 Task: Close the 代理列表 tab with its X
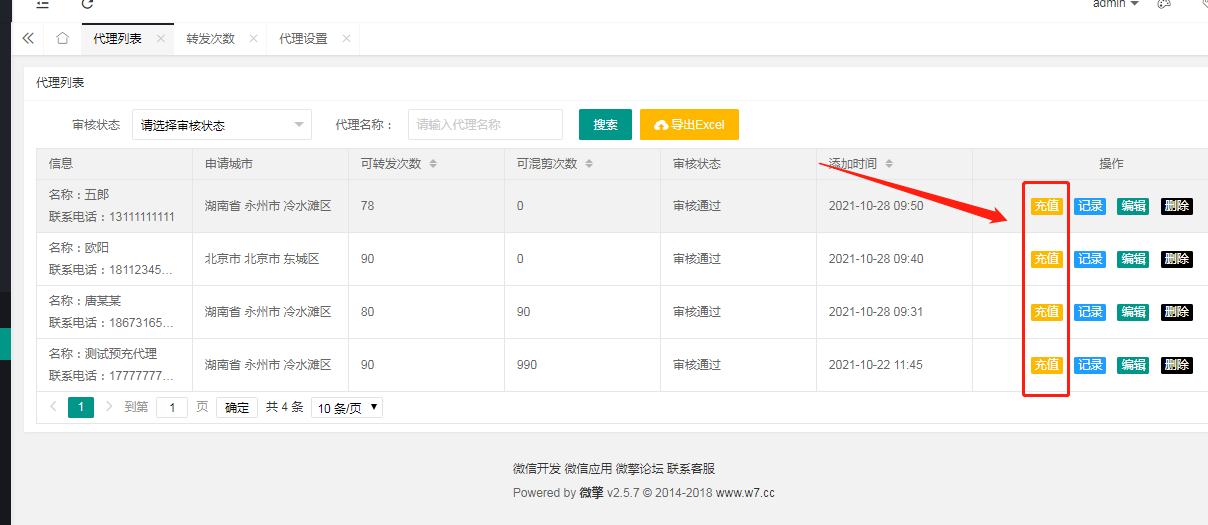coord(161,39)
